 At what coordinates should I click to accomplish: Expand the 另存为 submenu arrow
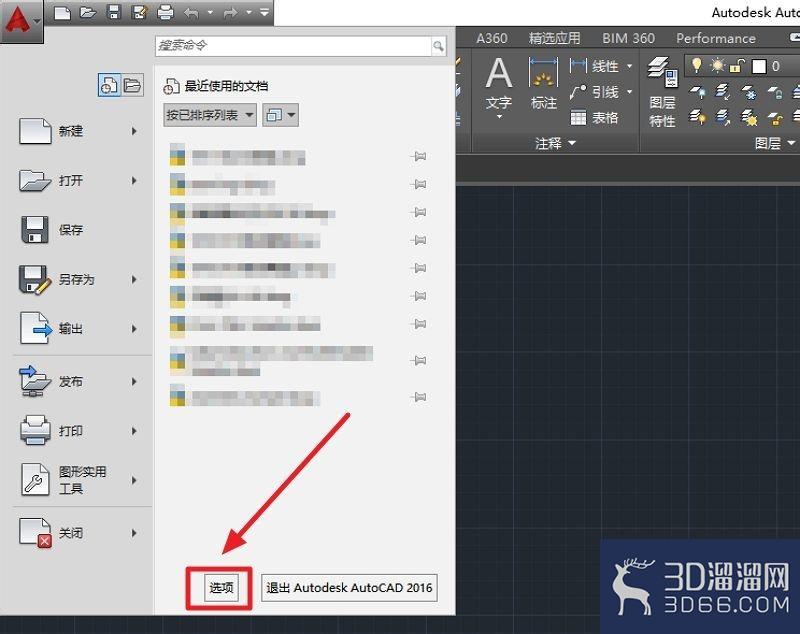pos(134,280)
